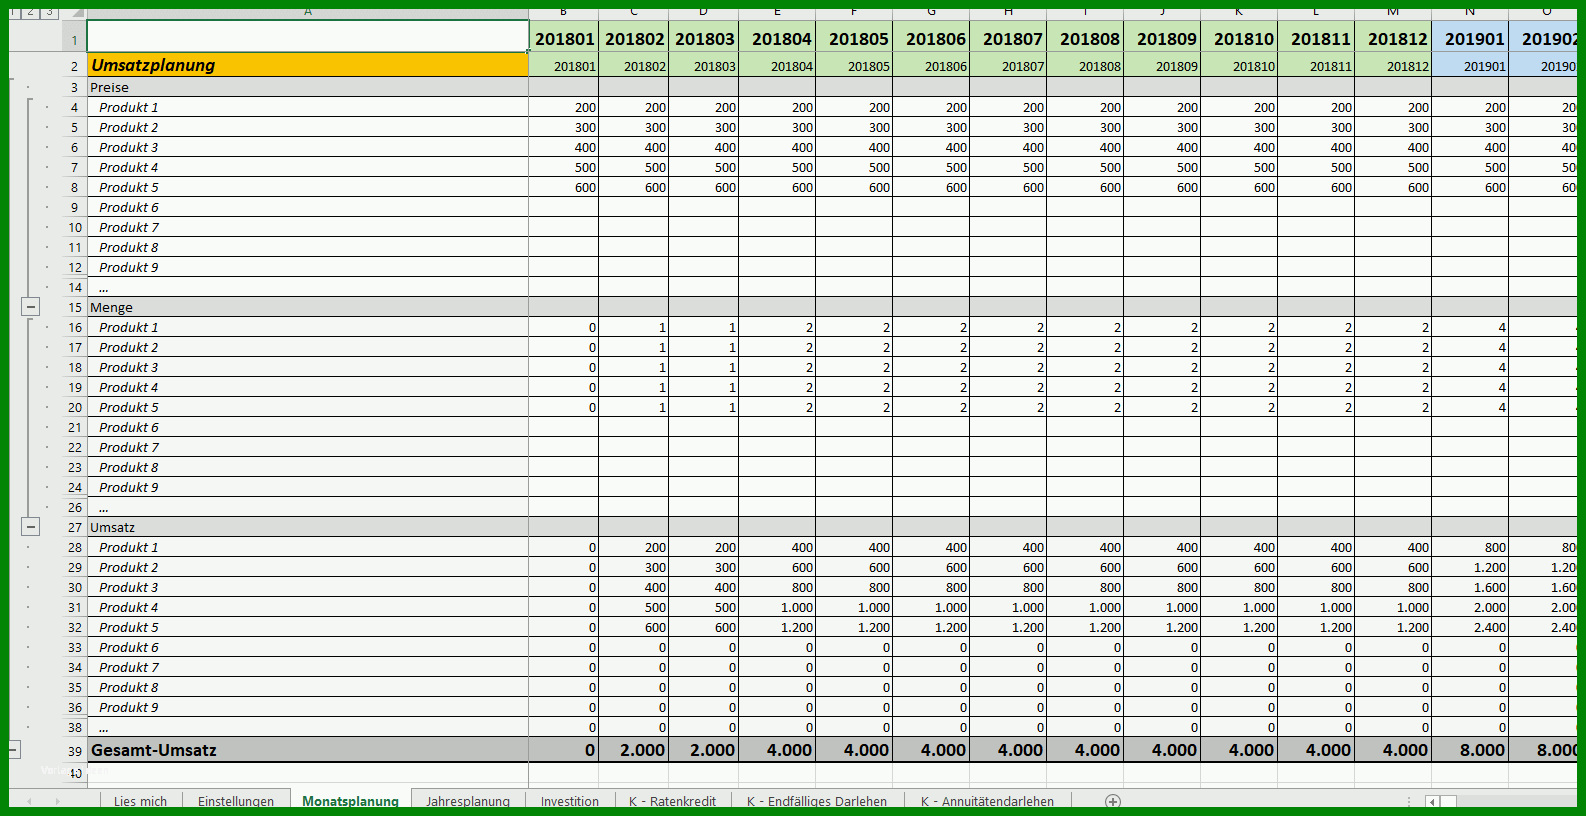The height and width of the screenshot is (816, 1586).
Task: Click Gesamt-Umsatz 2.000 in 201802 column
Action: (x=634, y=750)
